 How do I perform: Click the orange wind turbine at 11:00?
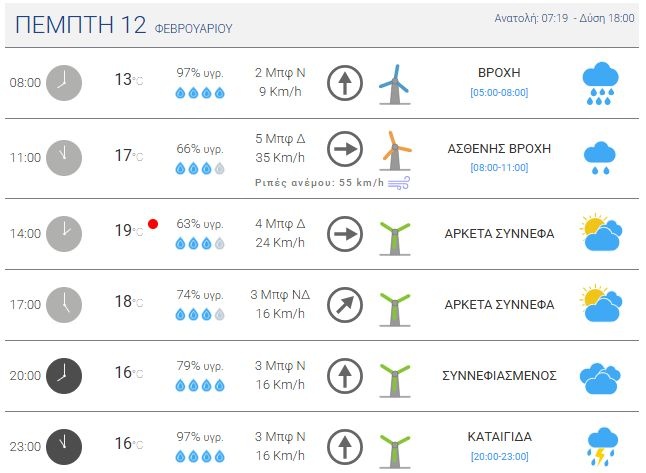tap(396, 150)
